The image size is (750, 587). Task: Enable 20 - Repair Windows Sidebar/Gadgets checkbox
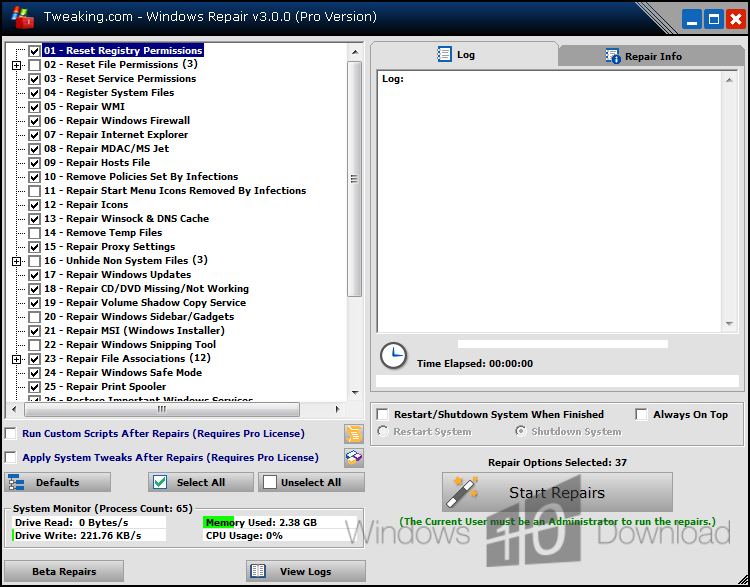click(34, 317)
